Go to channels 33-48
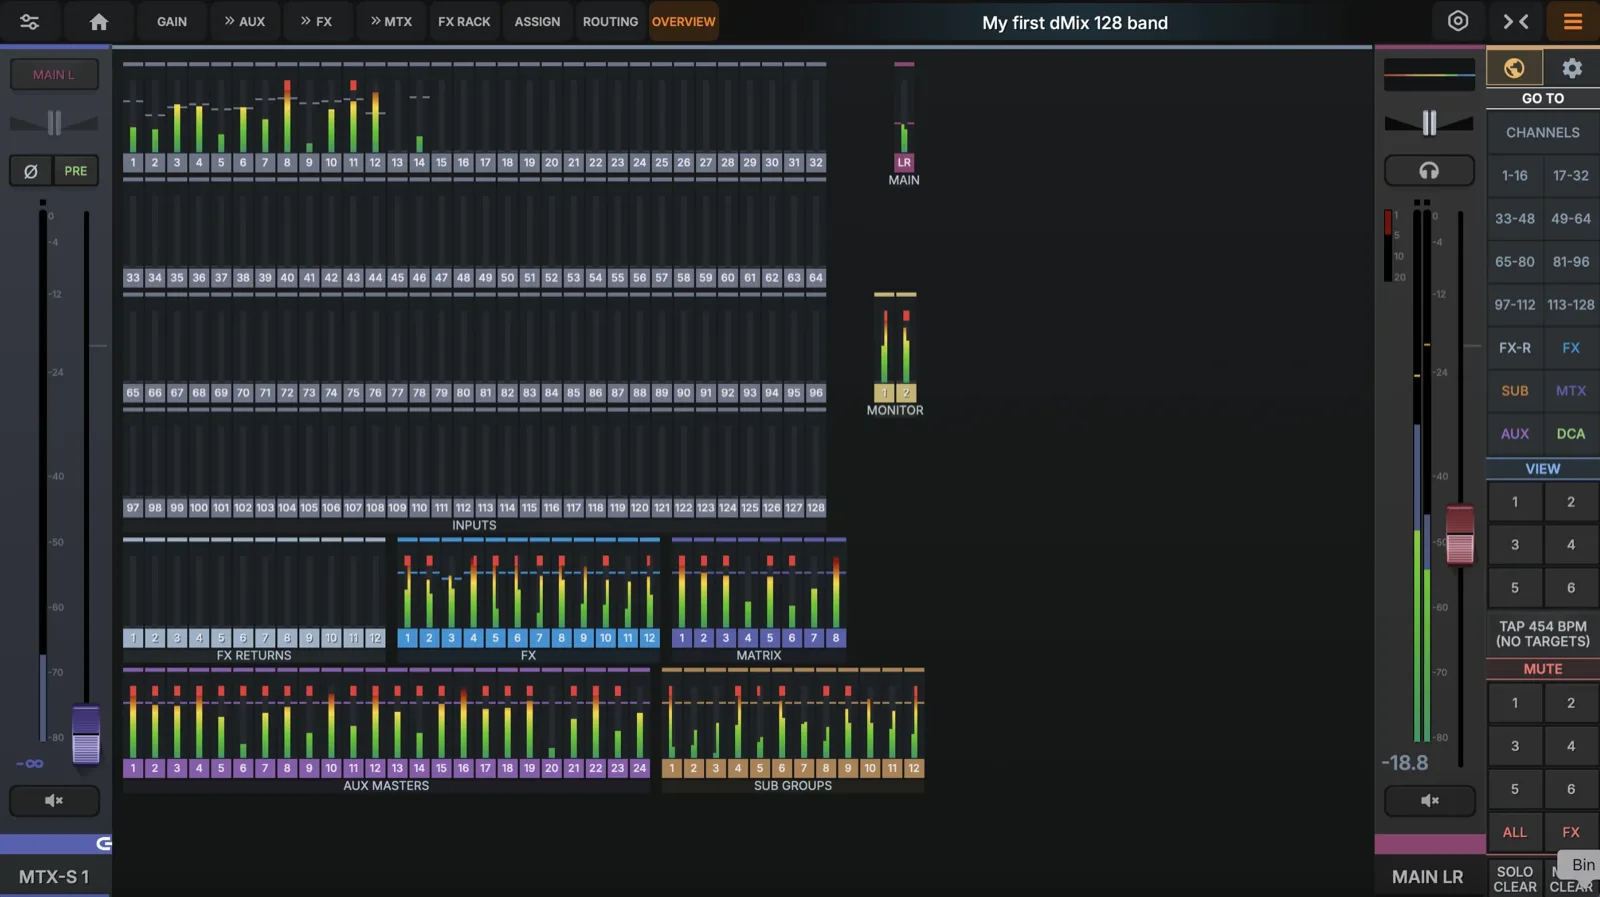This screenshot has width=1600, height=897. [x=1514, y=219]
